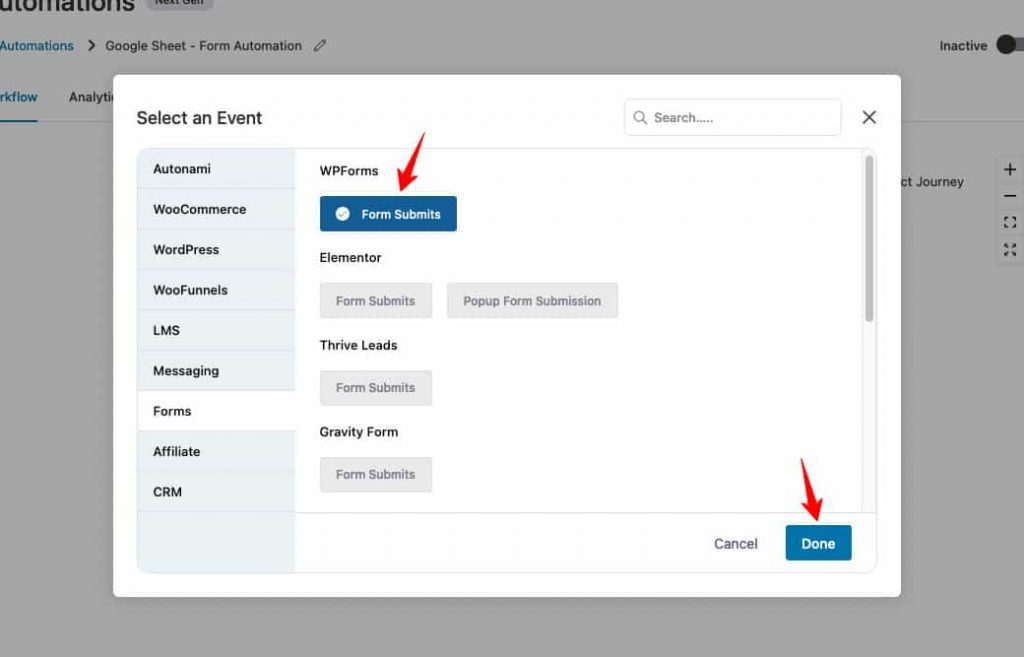Image resolution: width=1024 pixels, height=657 pixels.
Task: Click the magnifier icon in the search box
Action: [640, 118]
